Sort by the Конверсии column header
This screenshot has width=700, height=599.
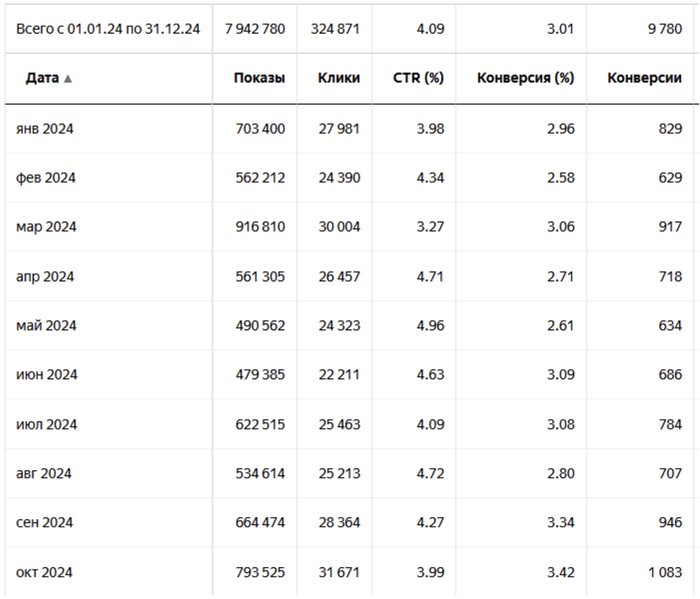(x=644, y=78)
